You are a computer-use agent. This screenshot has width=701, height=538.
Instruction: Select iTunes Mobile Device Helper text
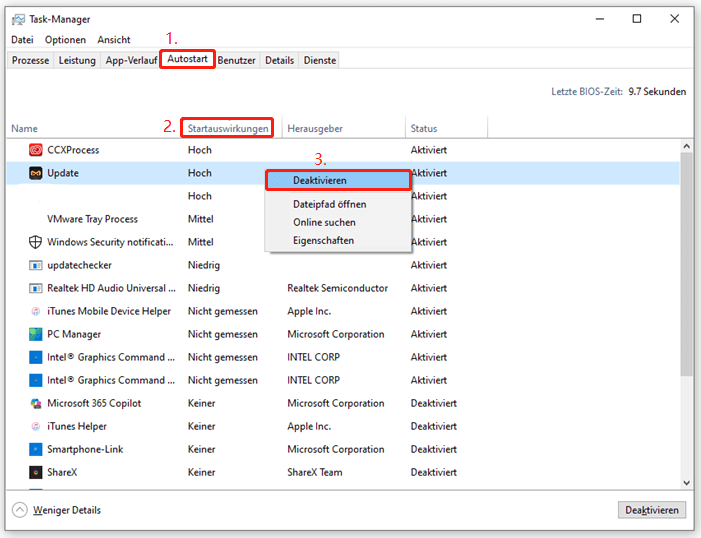[x=109, y=311]
